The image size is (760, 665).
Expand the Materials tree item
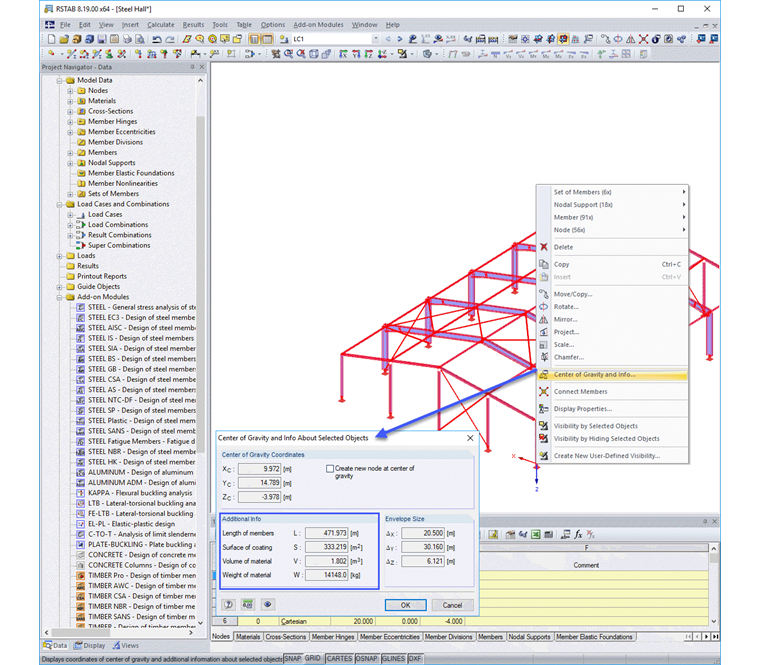click(70, 101)
